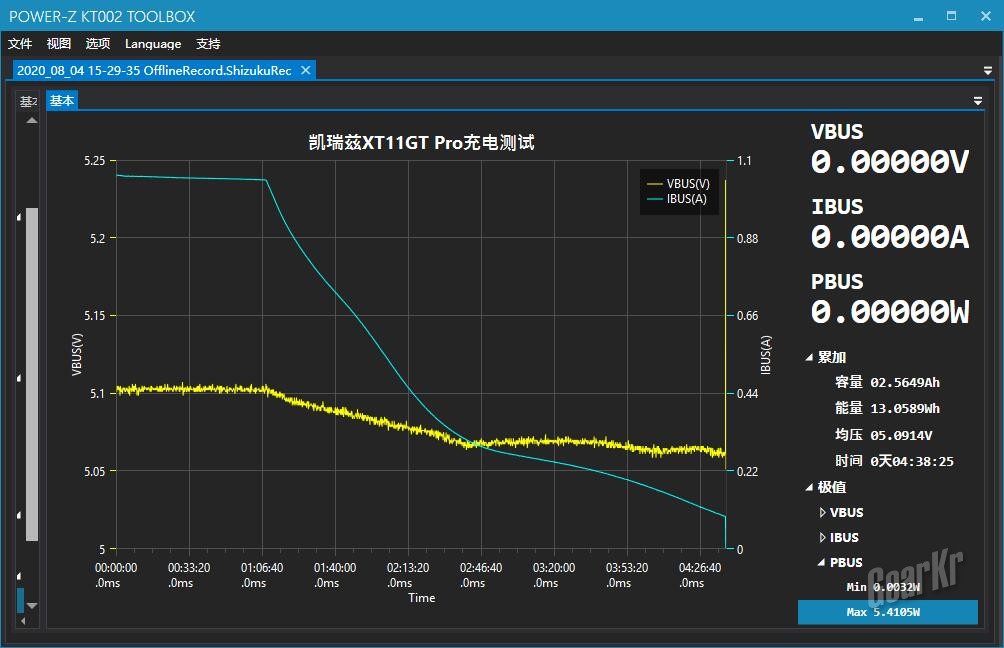The width and height of the screenshot is (1004, 648).
Task: Open the document tab list dropdown arrow
Action: 987,71
